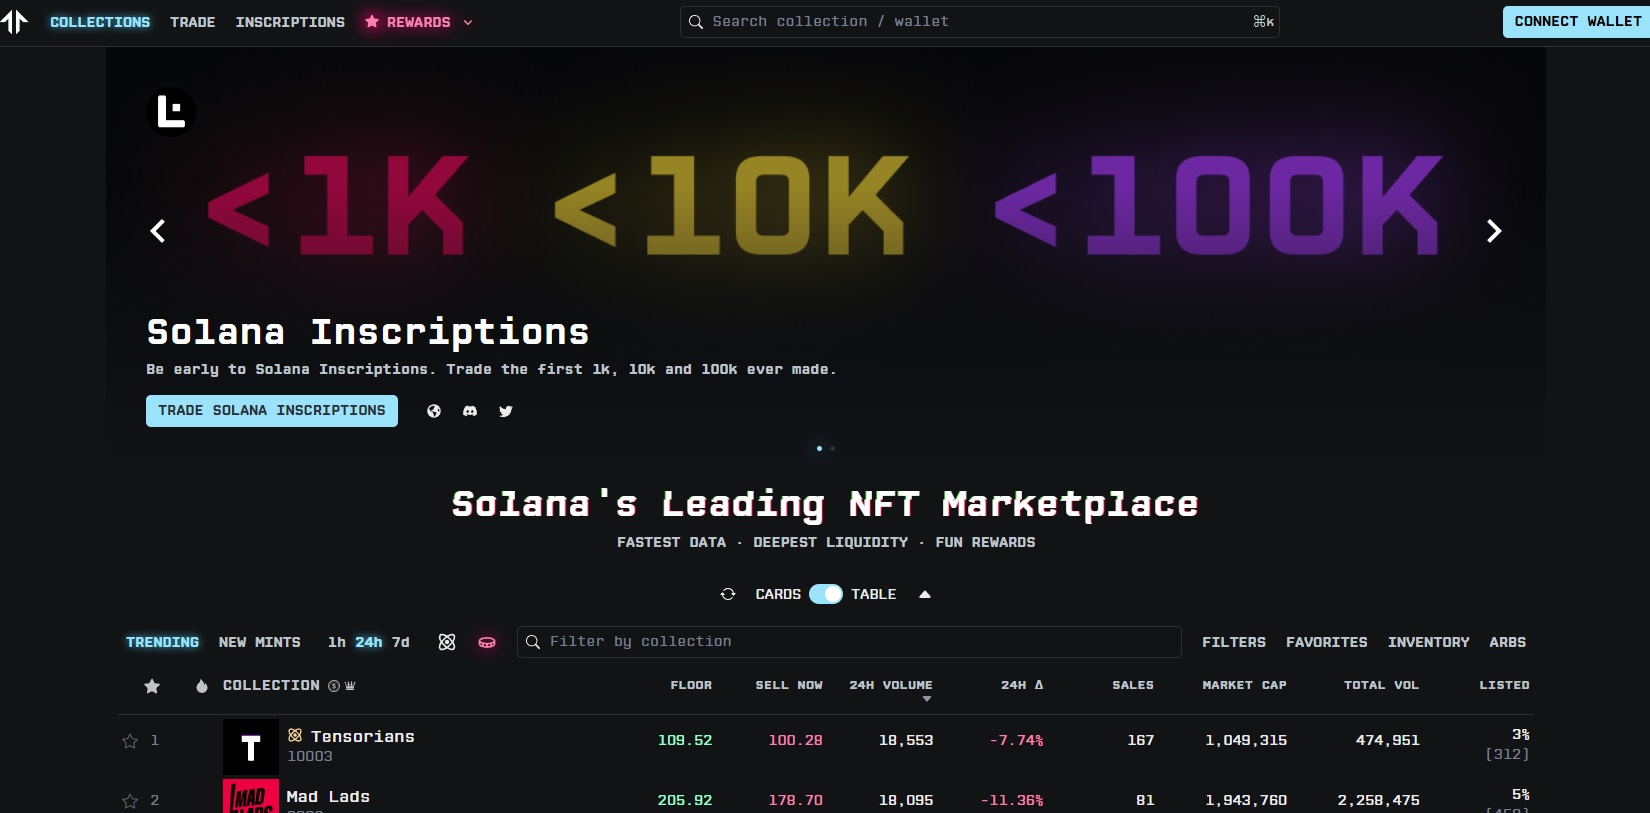
Task: Sort by Listed column
Action: 1504,685
